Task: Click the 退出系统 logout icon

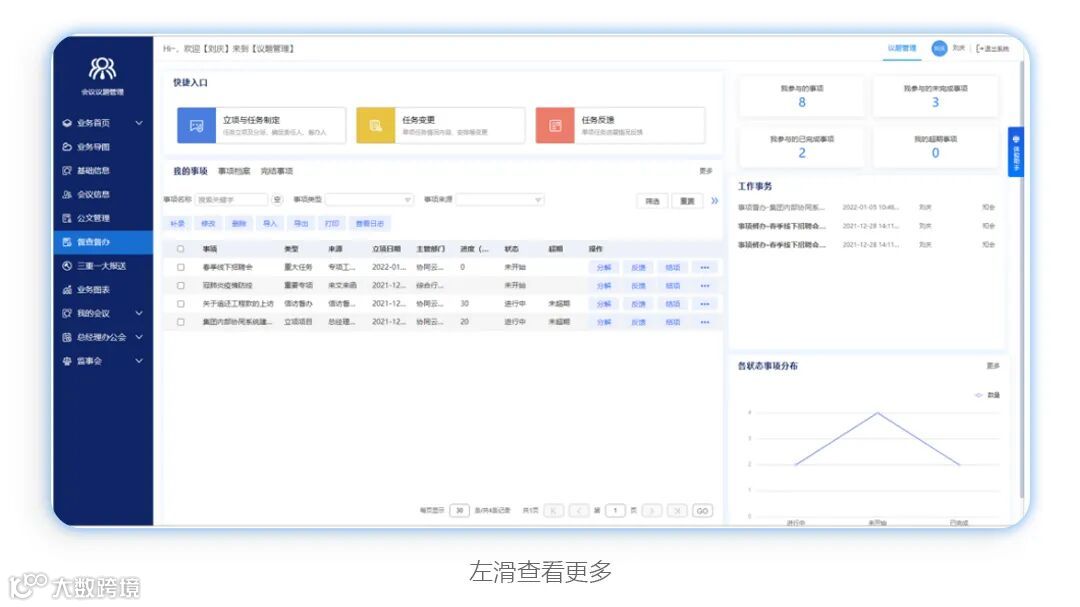Action: point(980,49)
